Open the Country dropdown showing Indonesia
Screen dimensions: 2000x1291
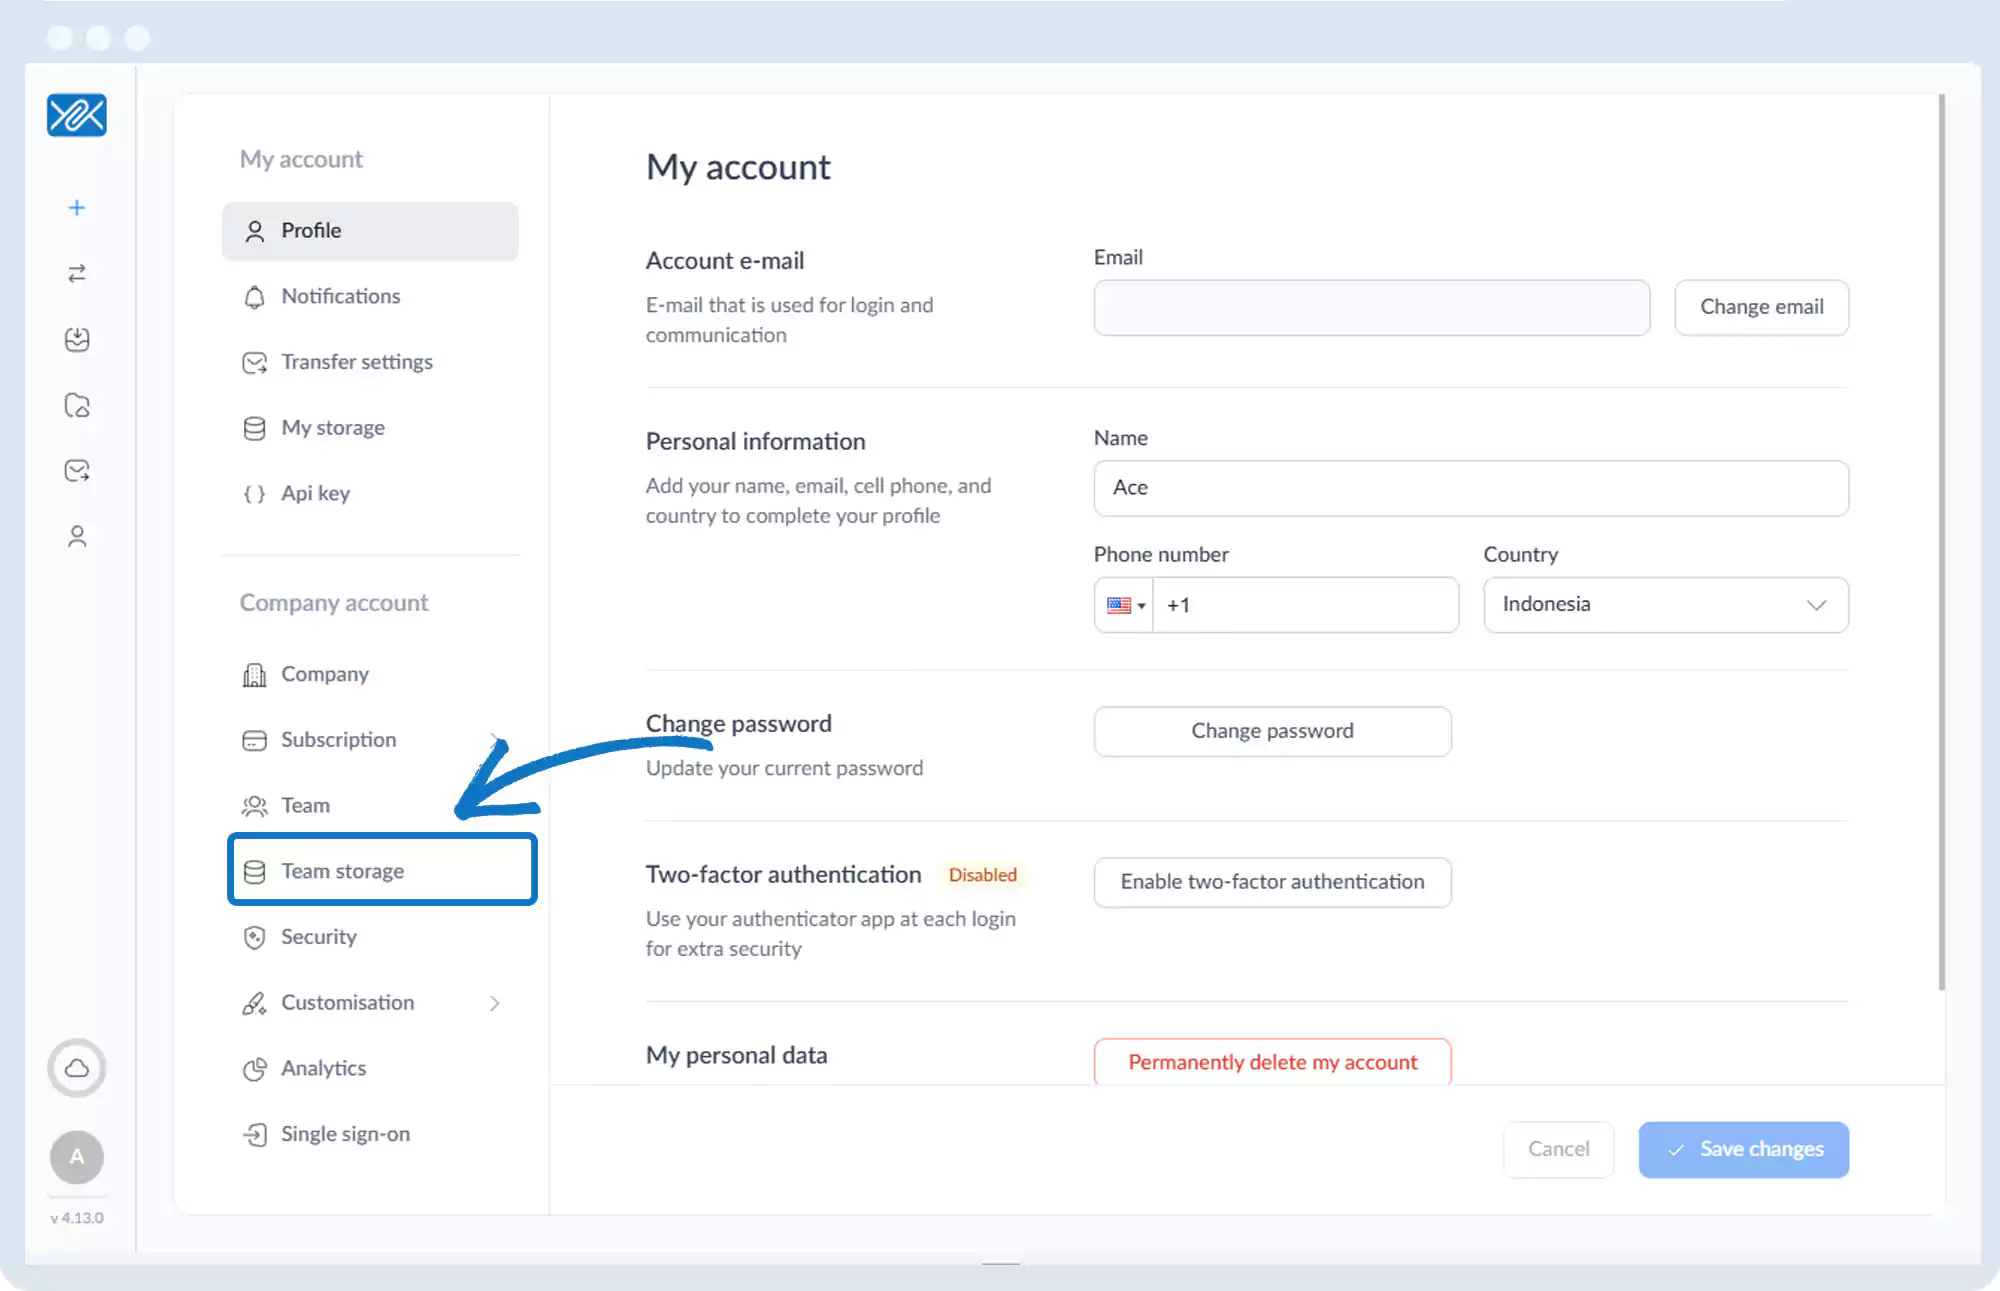pos(1665,605)
